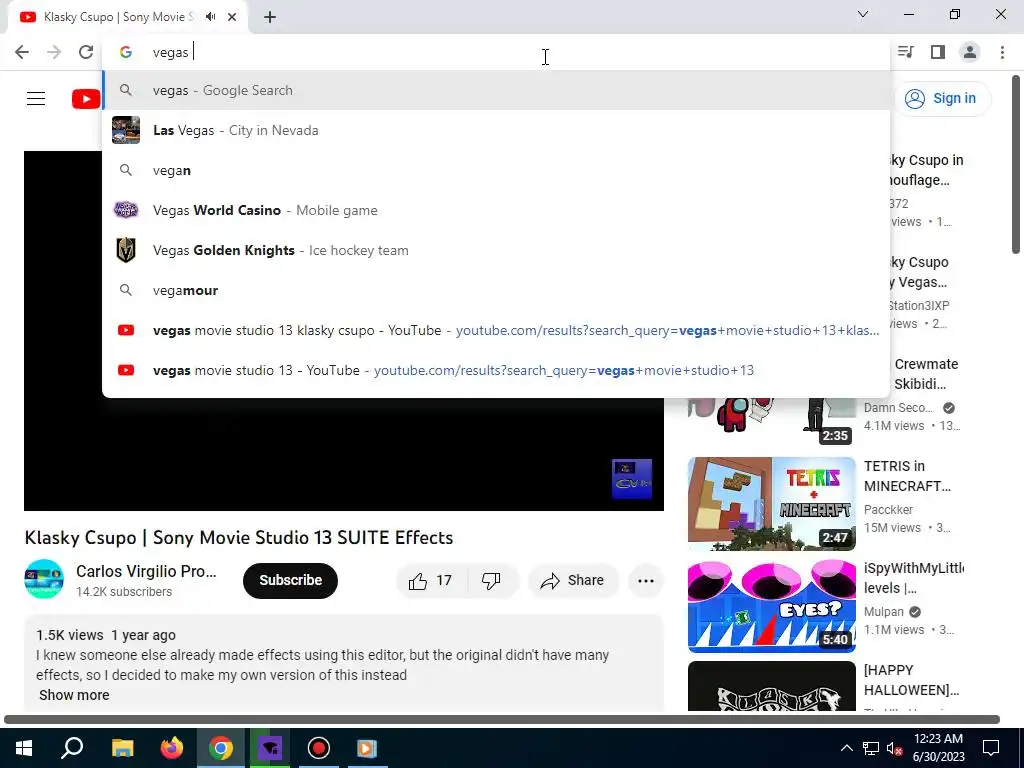The height and width of the screenshot is (768, 1024).
Task: Mute the tab using the speaker icon
Action: (x=210, y=17)
